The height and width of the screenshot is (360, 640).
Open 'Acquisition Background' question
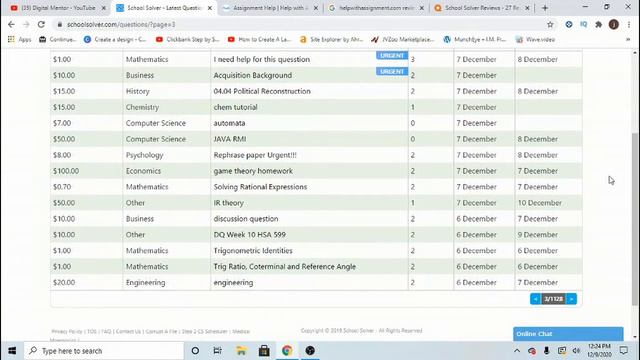253,76
